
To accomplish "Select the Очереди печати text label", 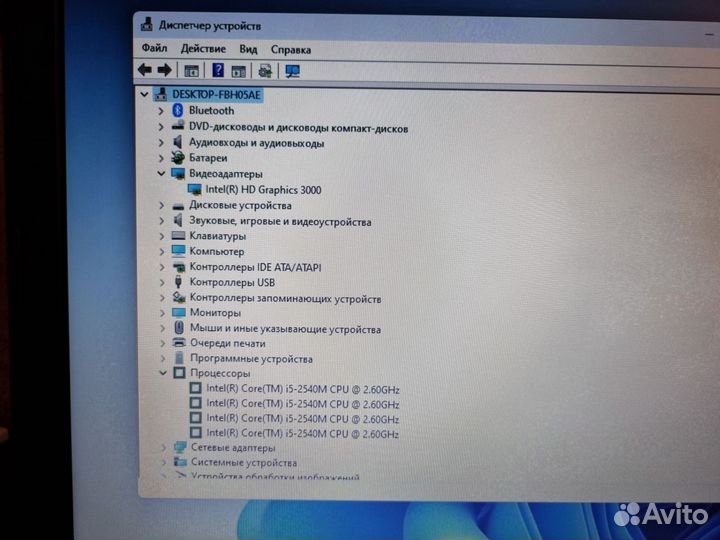I will point(228,343).
